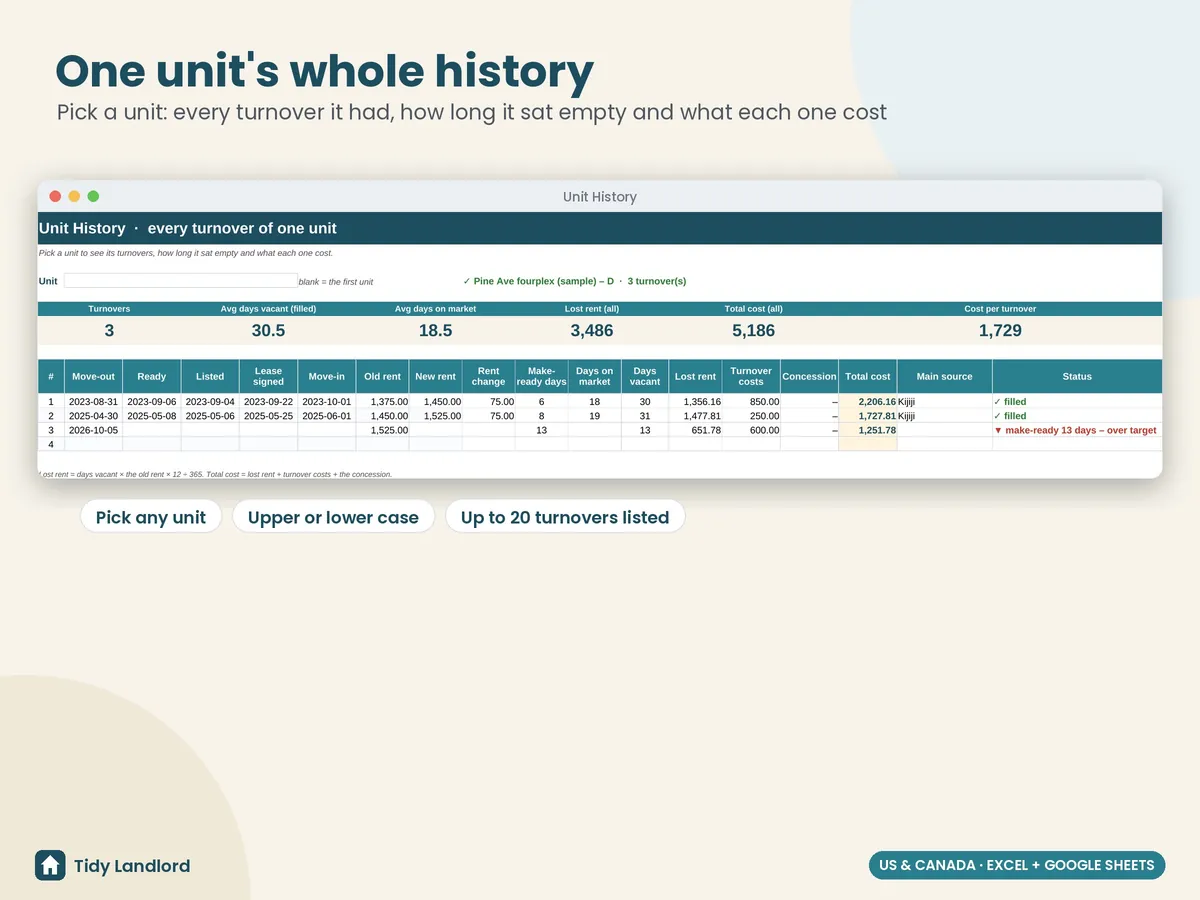This screenshot has width=1200, height=900.
Task: Click the move-out date 2023-08-31
Action: [94, 402]
